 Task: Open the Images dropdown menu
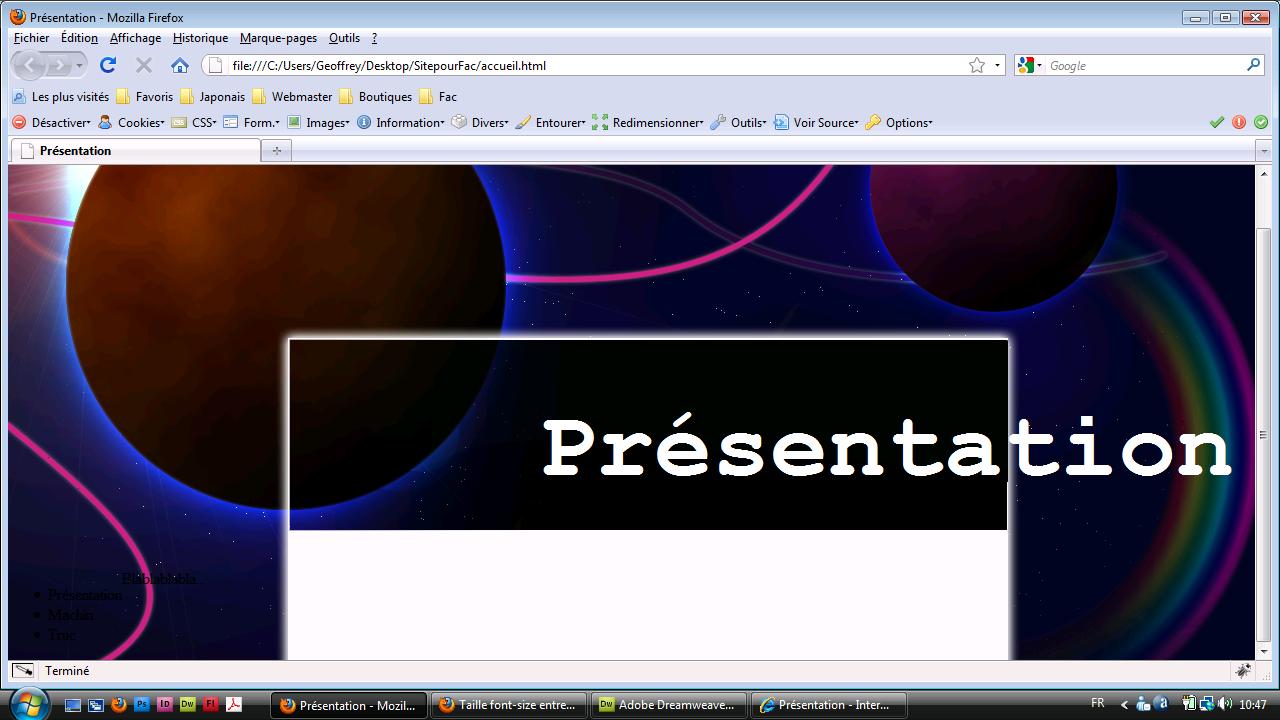(x=318, y=122)
